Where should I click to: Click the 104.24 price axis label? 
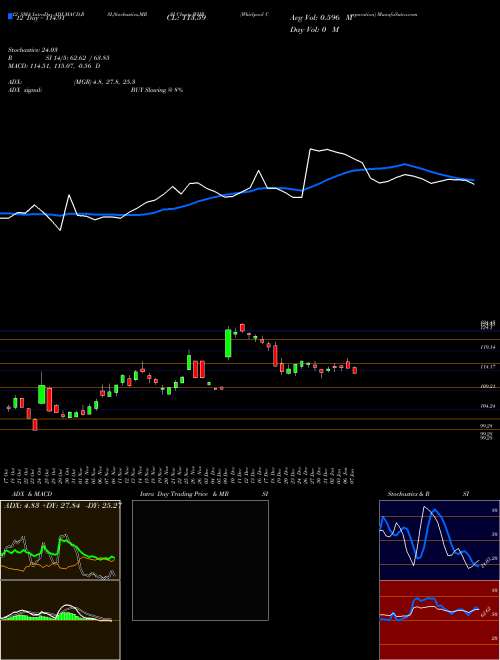click(488, 406)
